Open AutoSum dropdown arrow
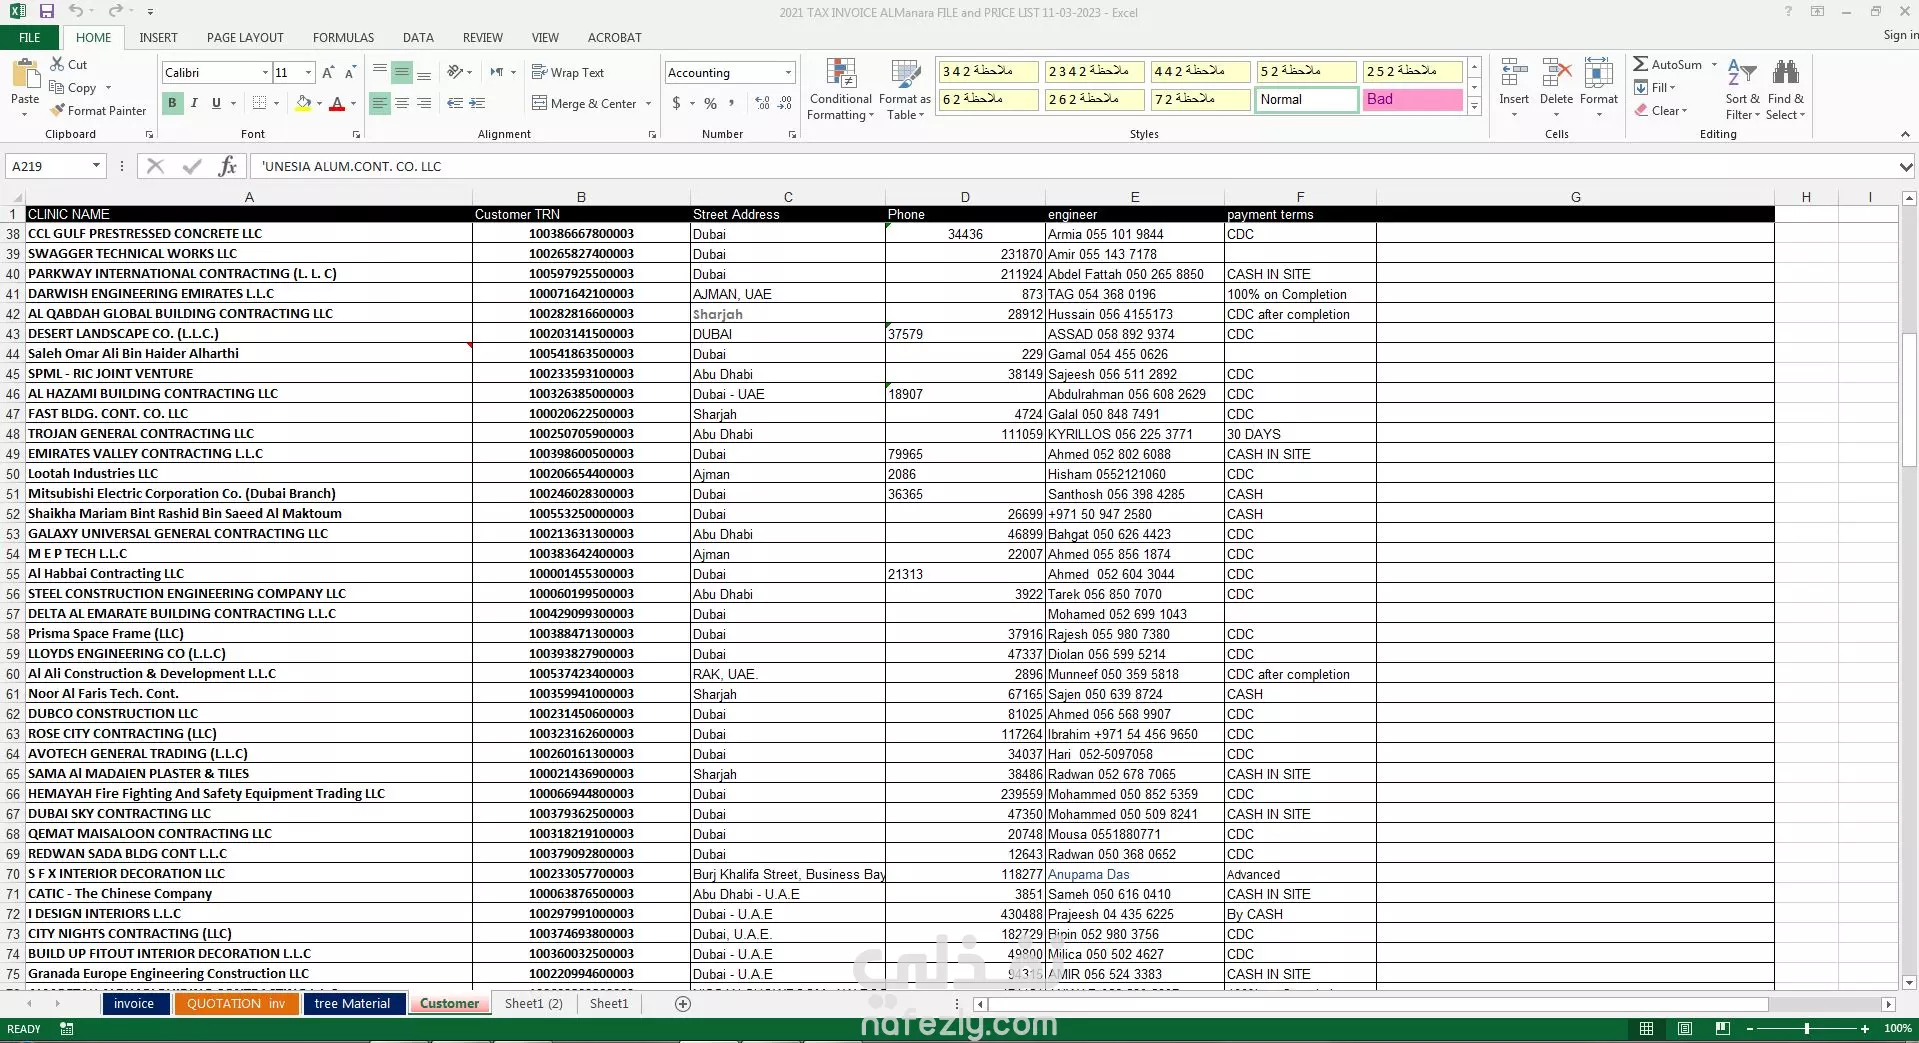This screenshot has height=1043, width=1919. [x=1714, y=64]
